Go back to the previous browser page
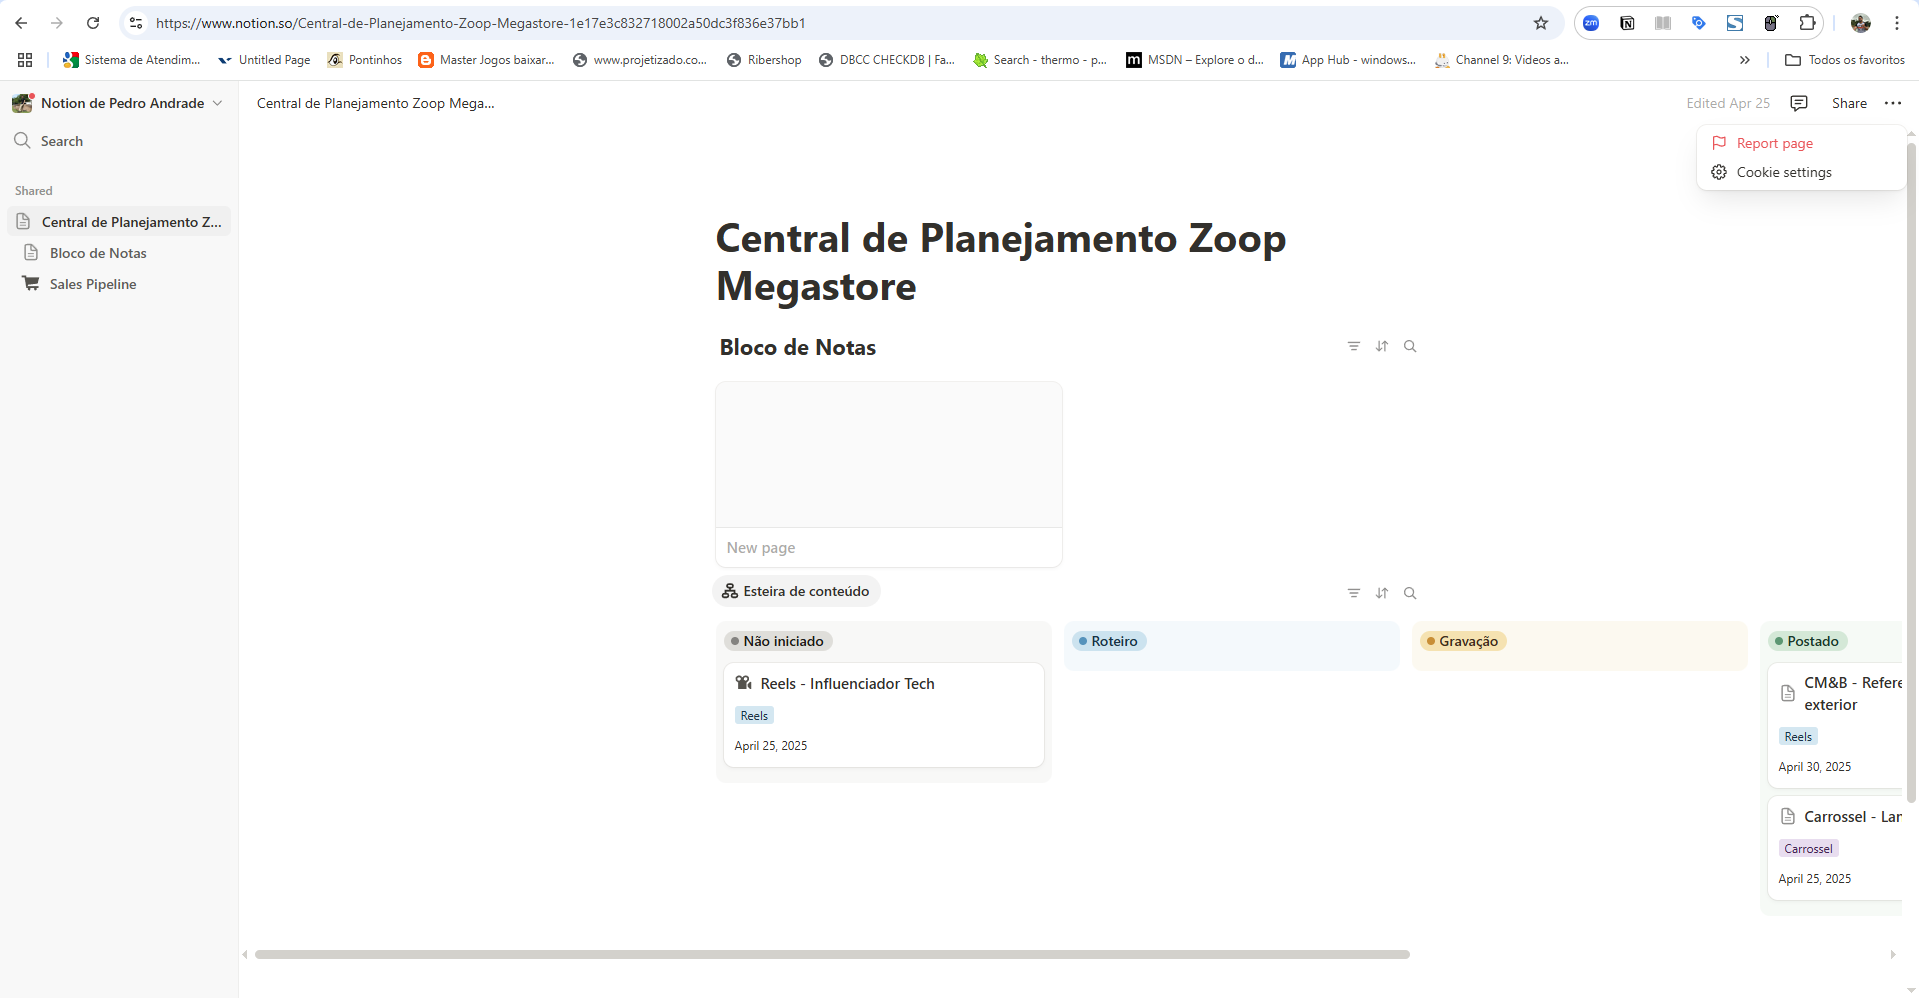The width and height of the screenshot is (1919, 998). (x=21, y=23)
